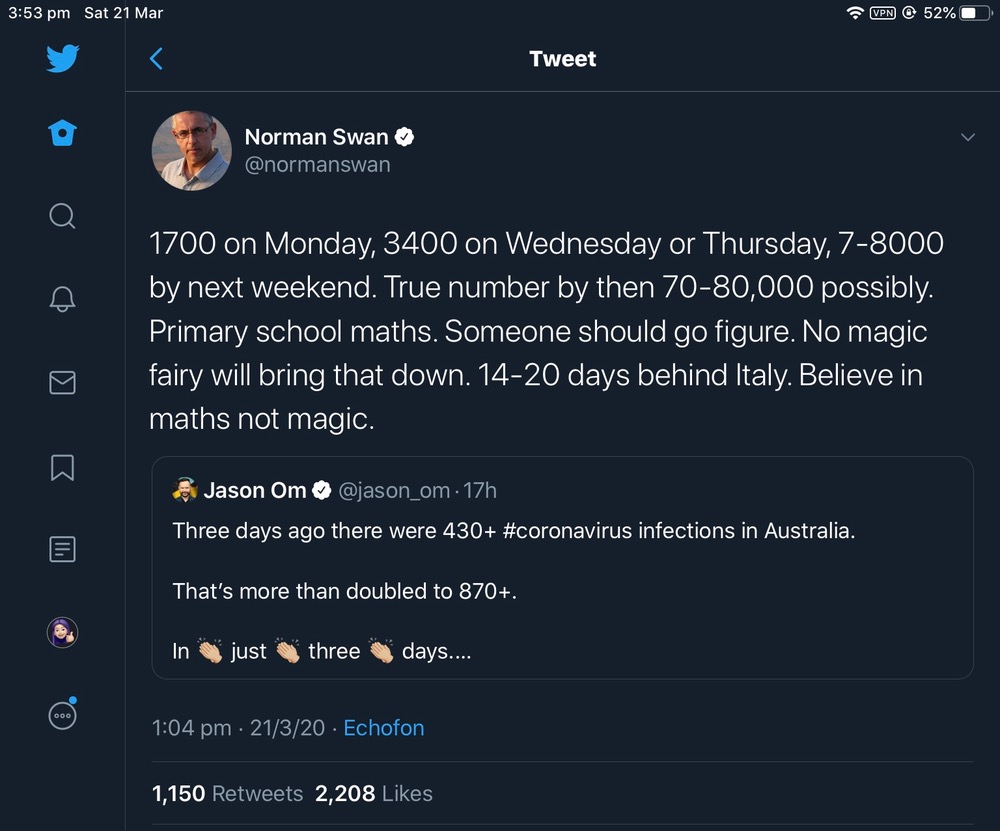Screen dimensions: 1000x831
Task: Open the profile avatar in sidebar
Action: pyautogui.click(x=62, y=632)
